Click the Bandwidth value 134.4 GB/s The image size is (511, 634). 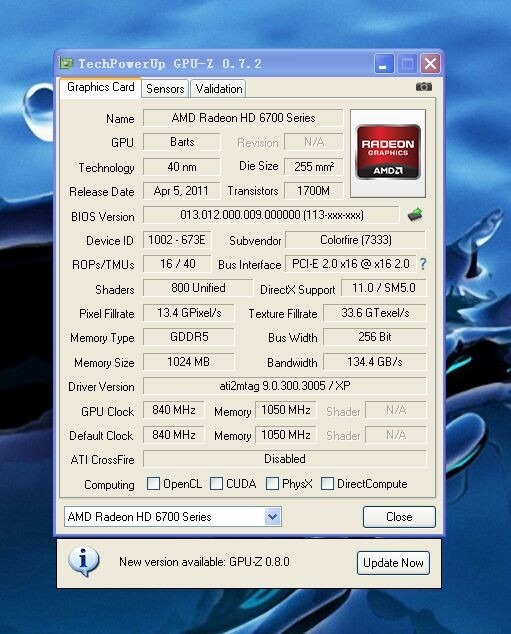[375, 361]
